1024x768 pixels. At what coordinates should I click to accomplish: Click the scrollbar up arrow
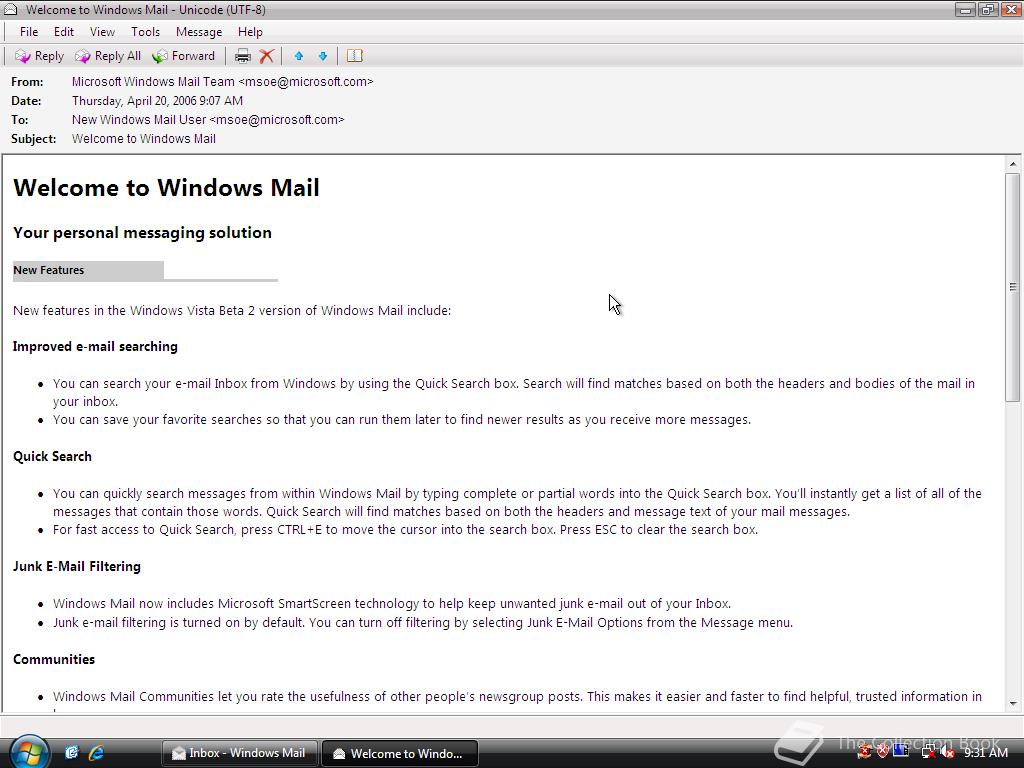point(1013,164)
